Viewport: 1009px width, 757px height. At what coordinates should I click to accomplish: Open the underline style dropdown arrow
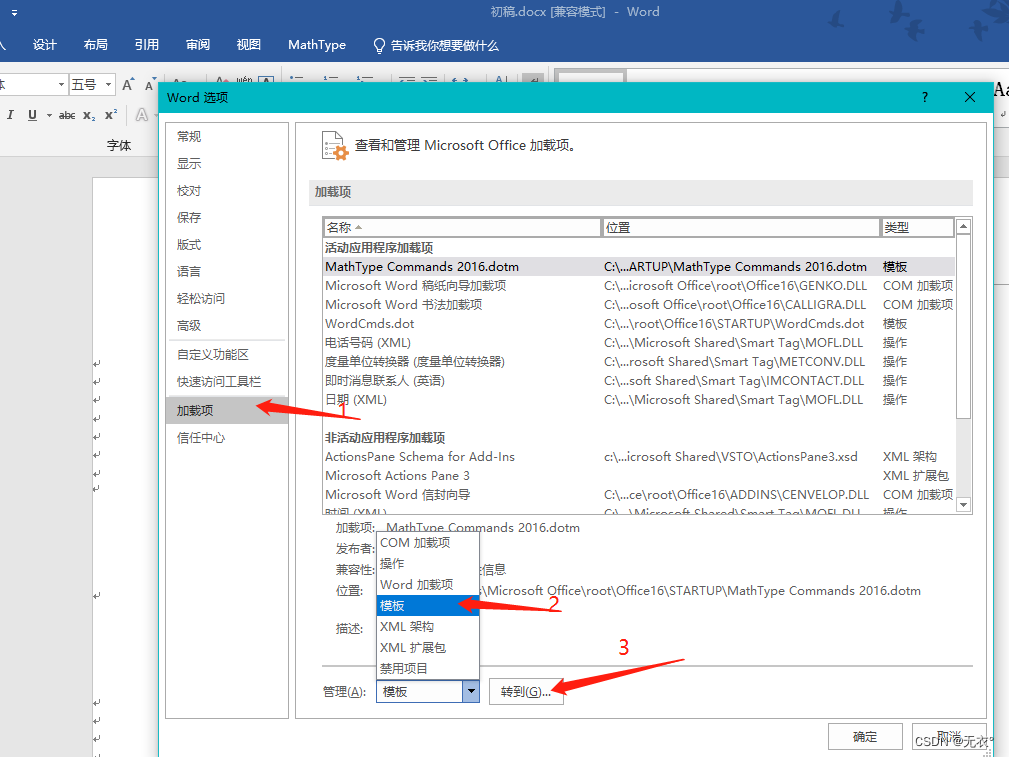[x=49, y=115]
